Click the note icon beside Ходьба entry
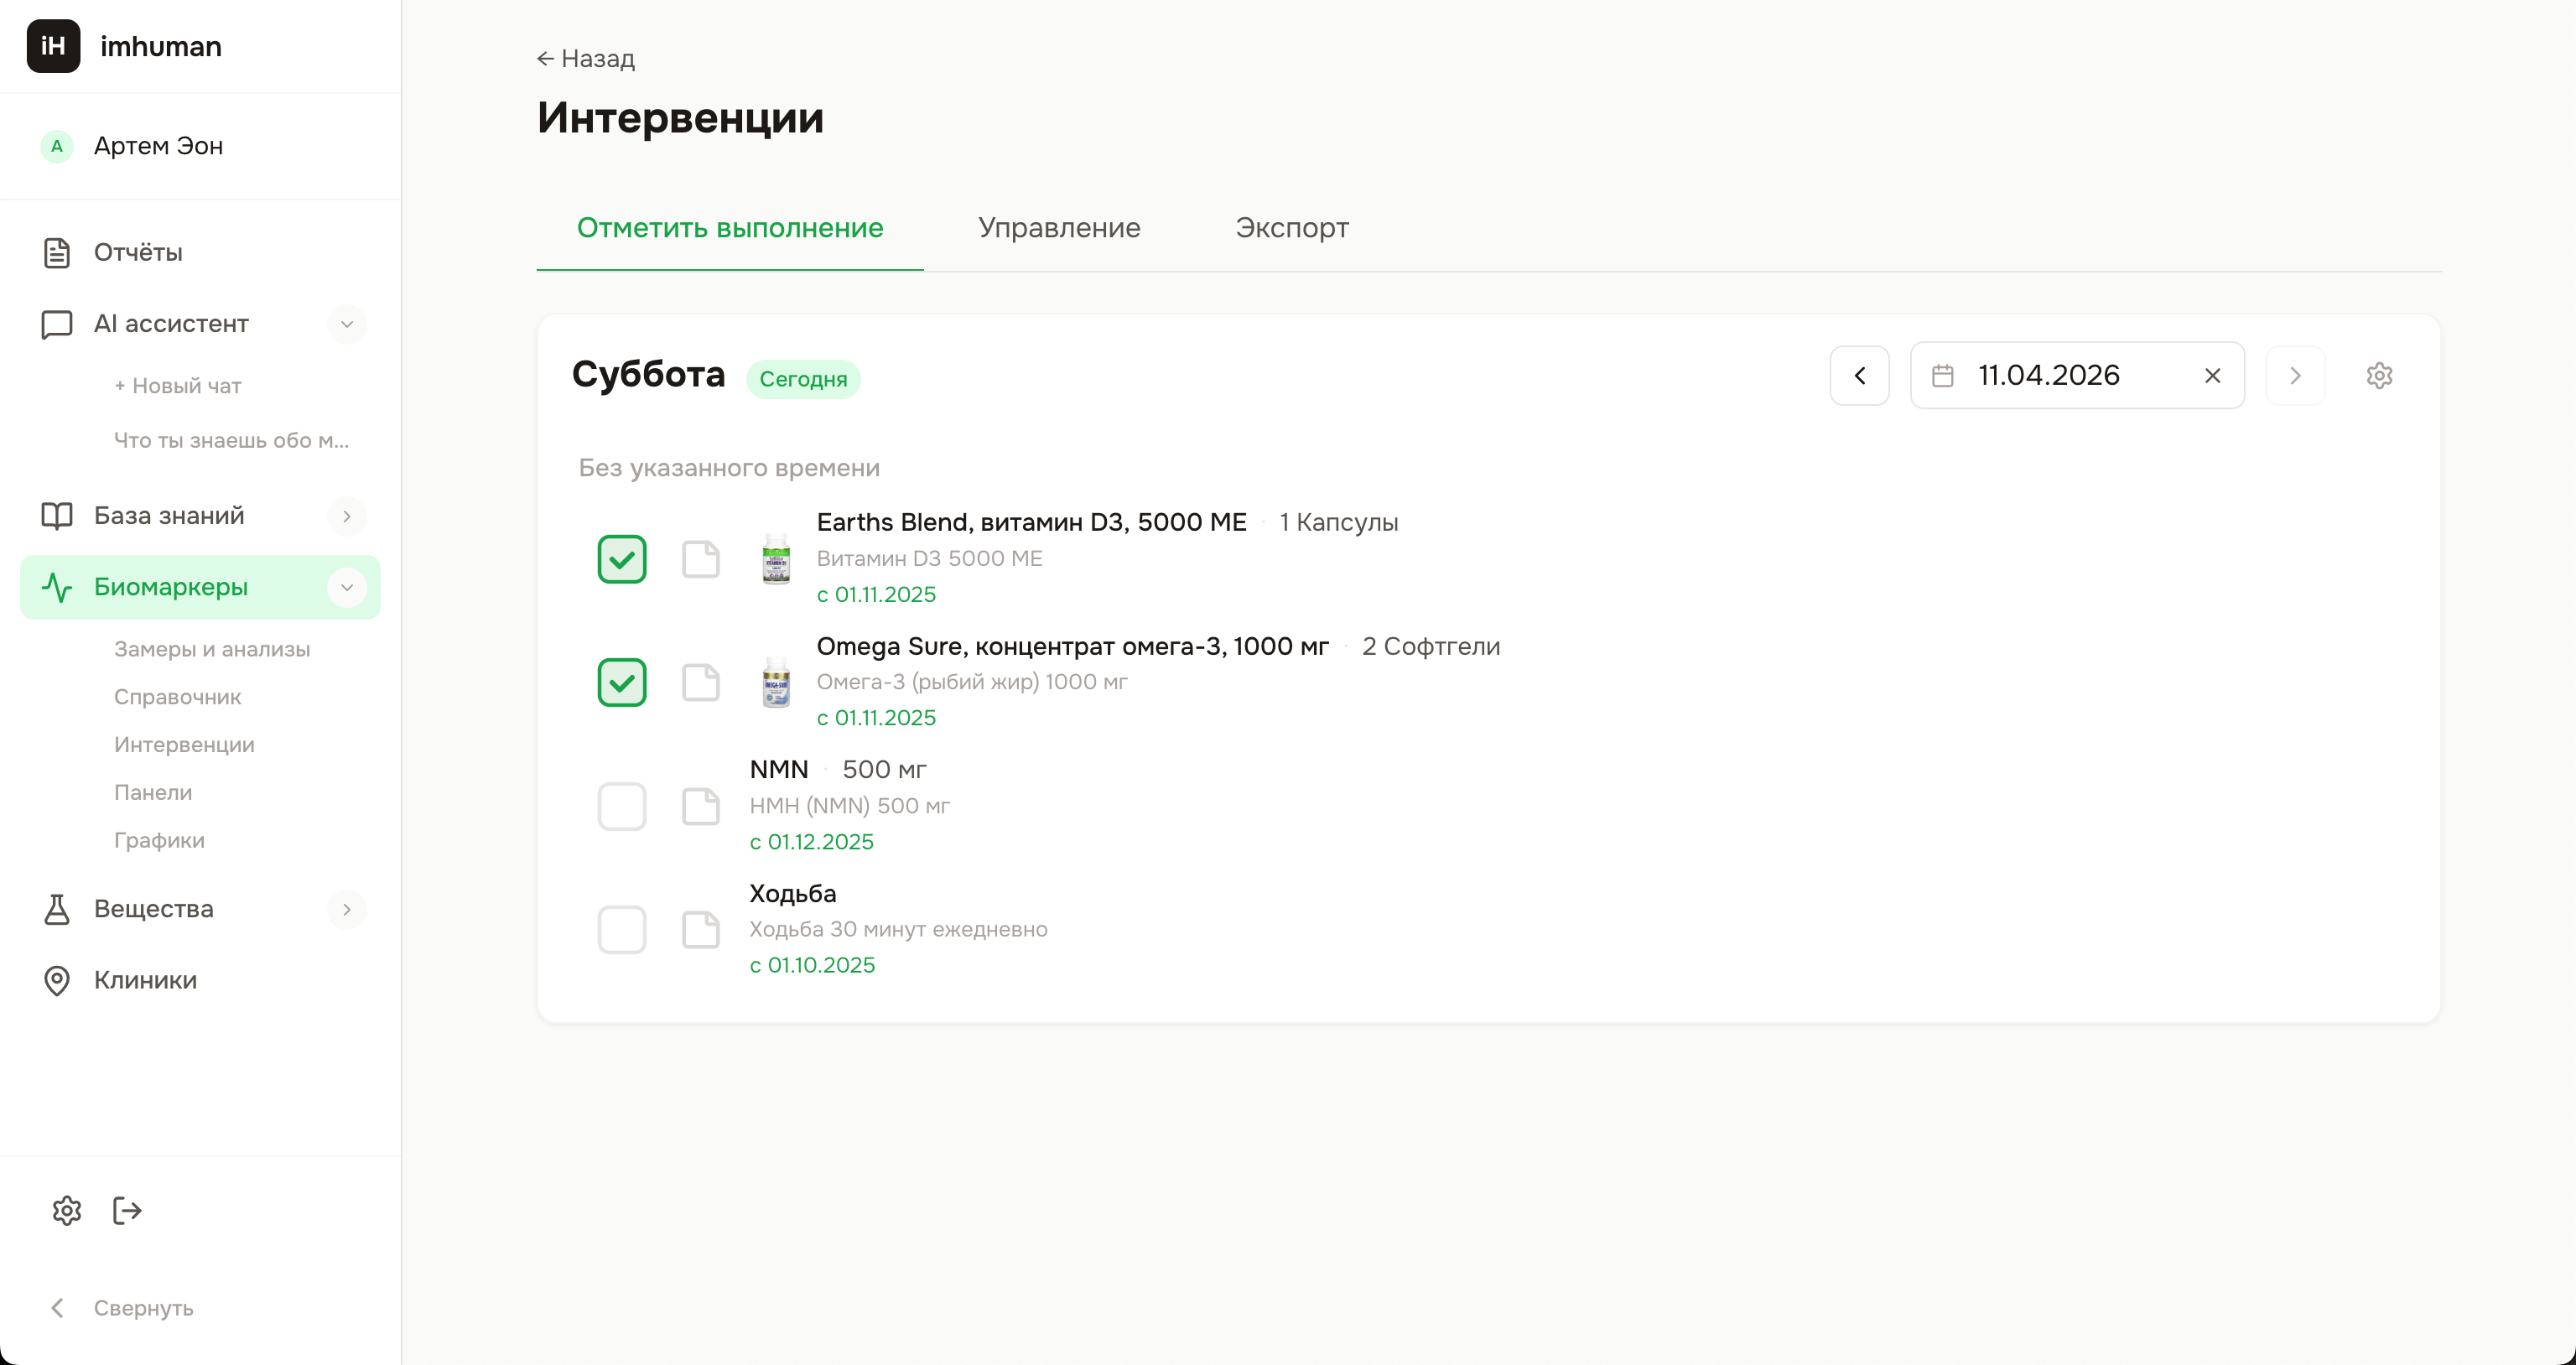 click(x=700, y=929)
